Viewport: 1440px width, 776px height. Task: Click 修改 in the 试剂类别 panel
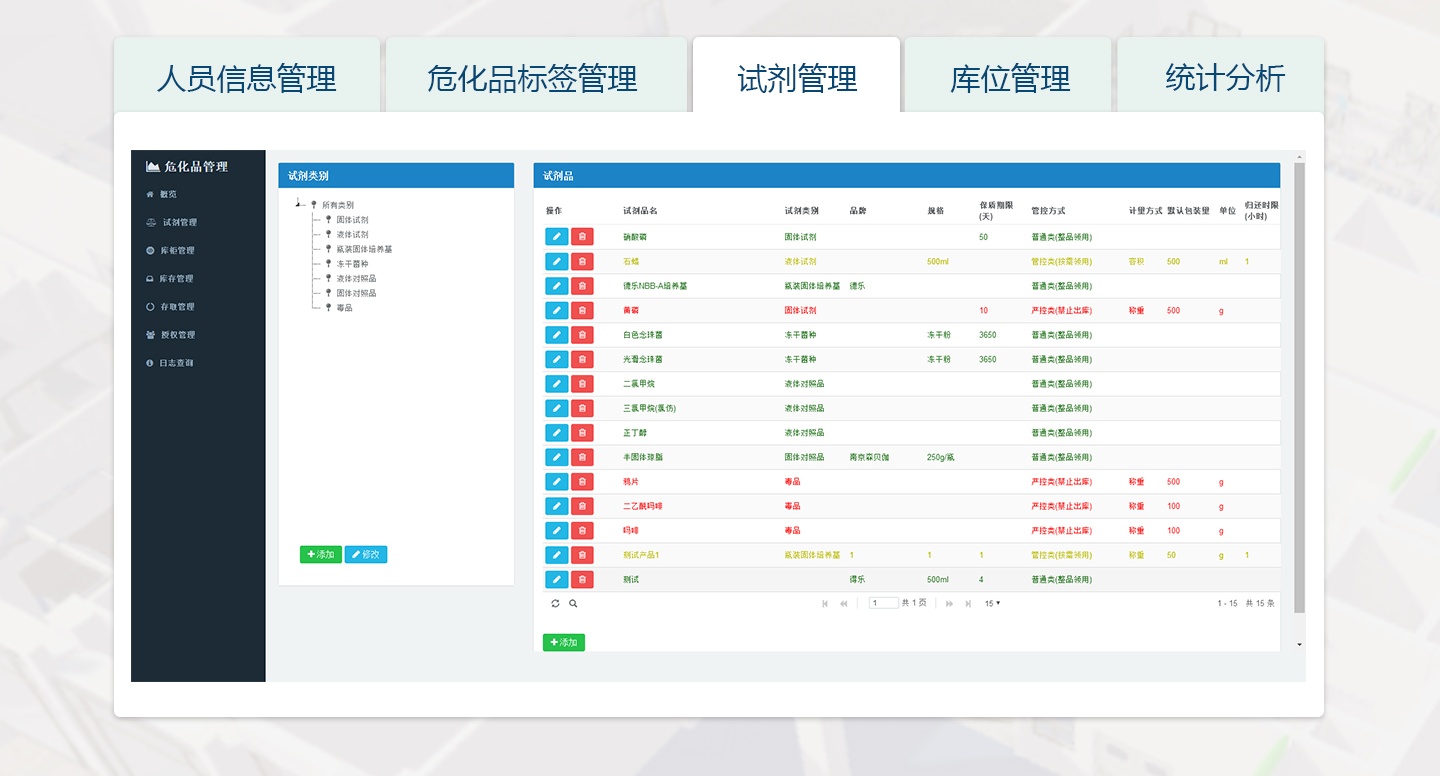tap(366, 555)
